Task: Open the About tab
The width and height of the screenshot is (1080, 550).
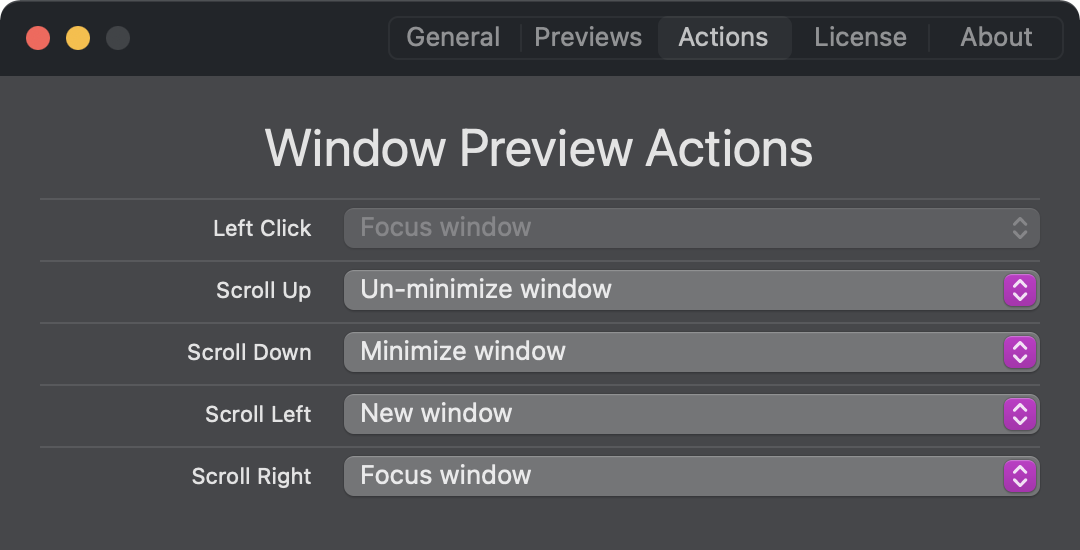Action: point(996,37)
